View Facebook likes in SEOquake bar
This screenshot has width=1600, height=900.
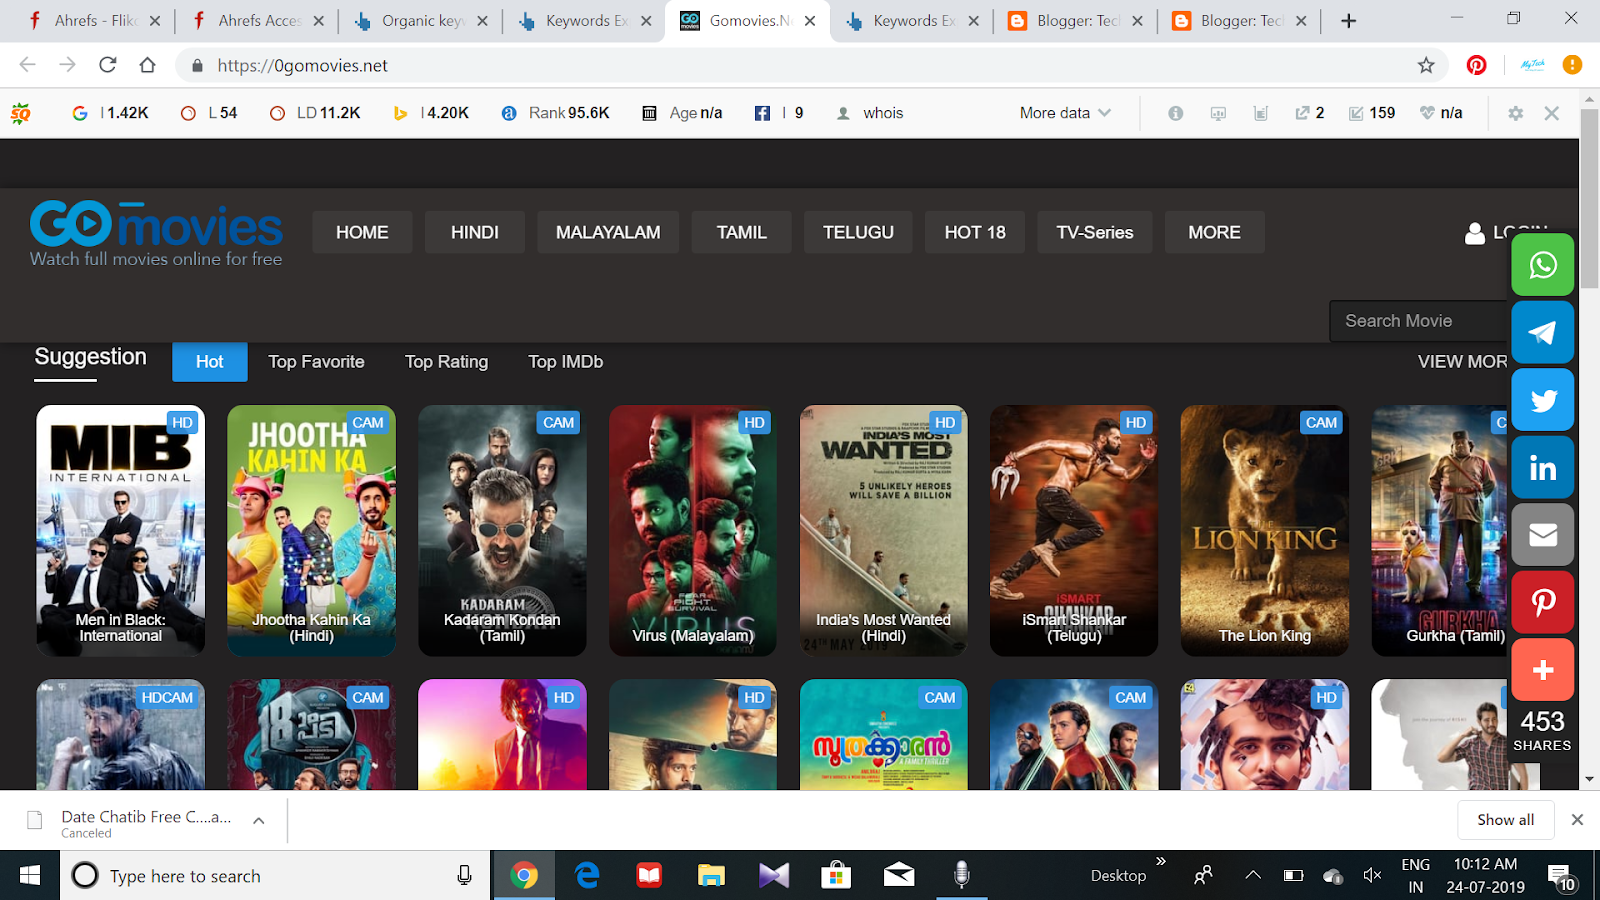pos(778,113)
